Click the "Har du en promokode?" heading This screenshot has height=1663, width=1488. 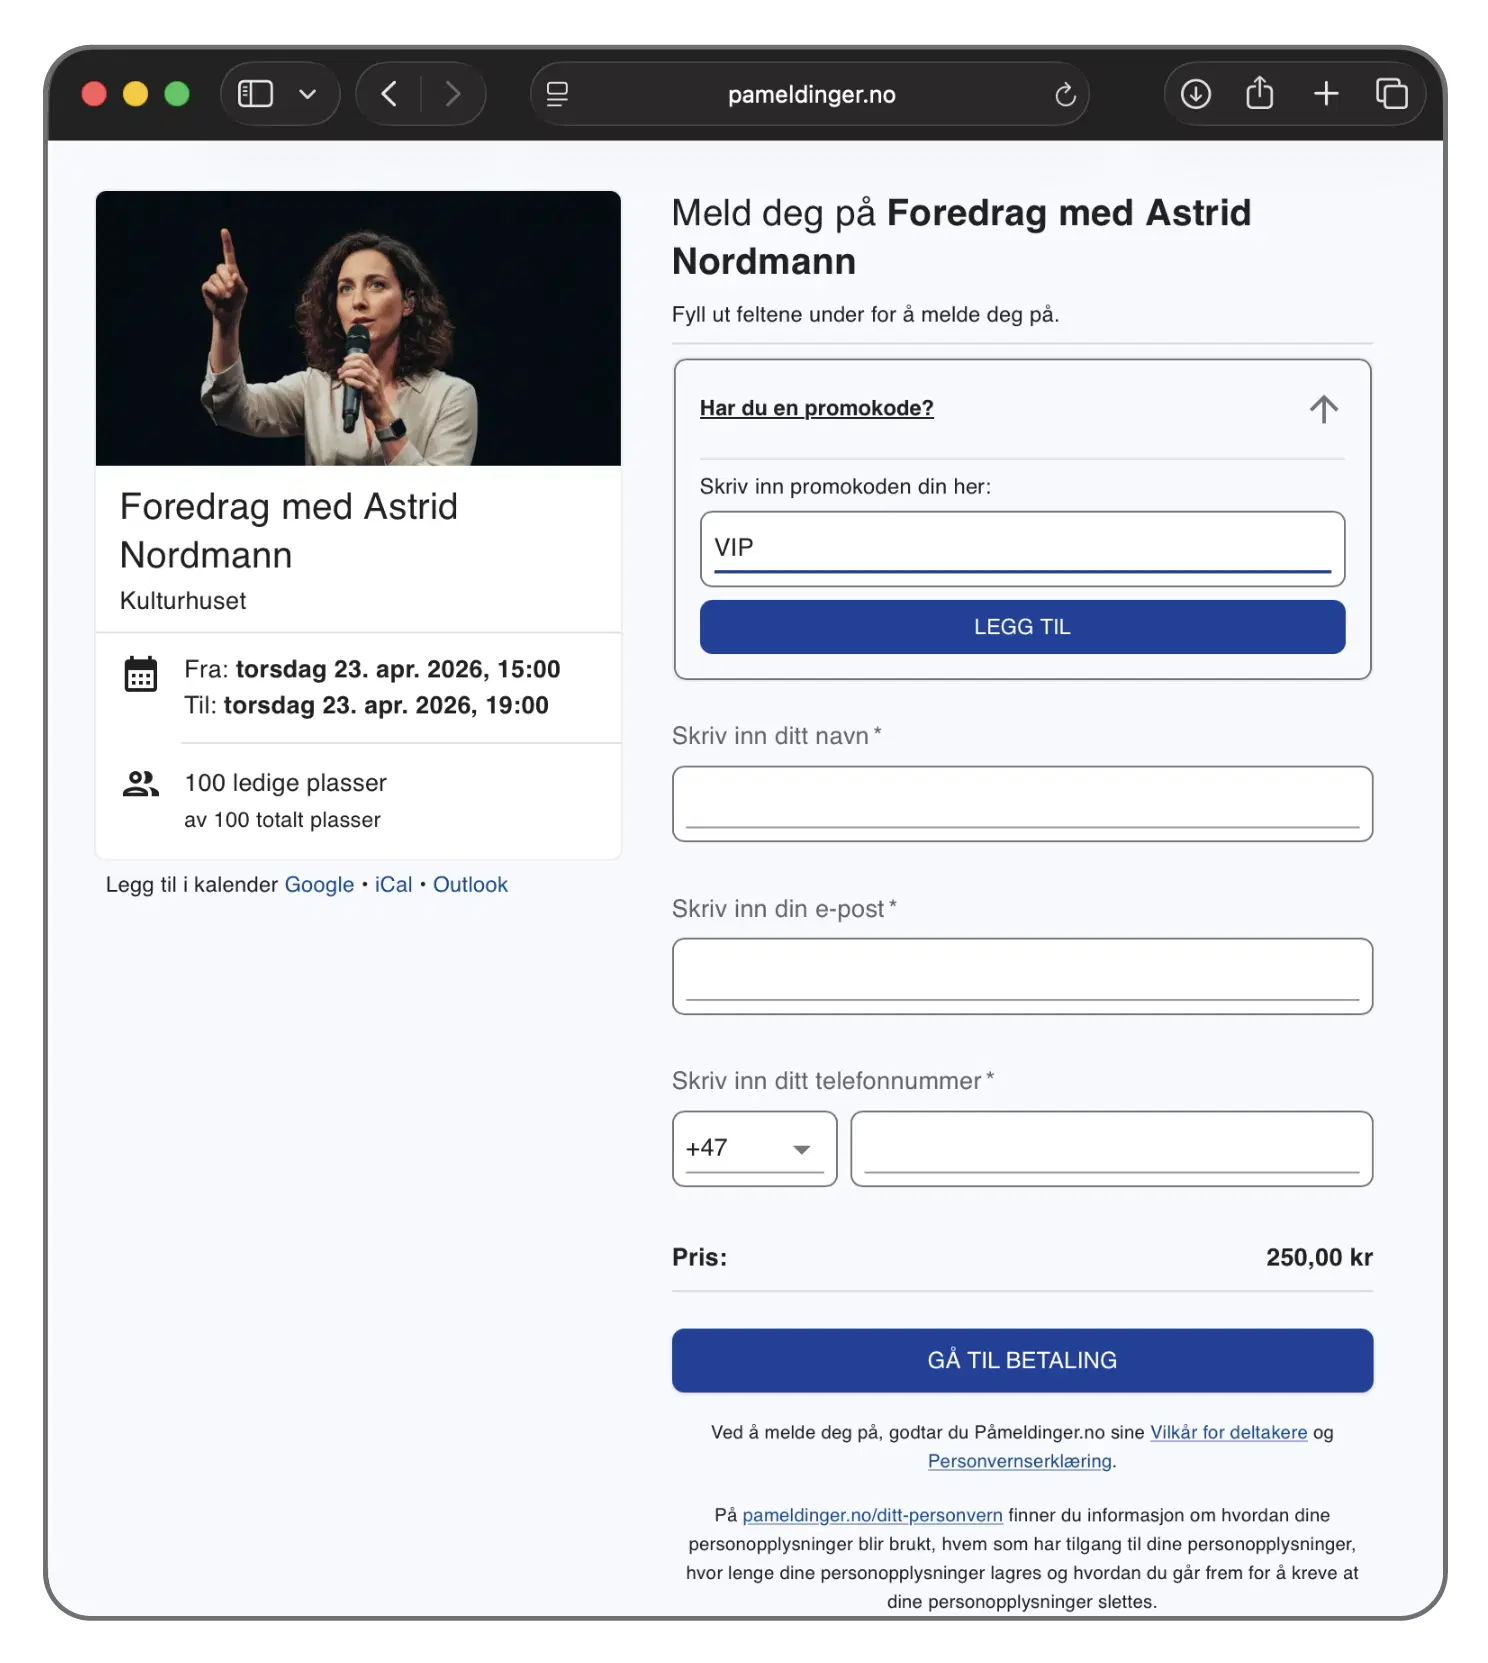tap(816, 408)
